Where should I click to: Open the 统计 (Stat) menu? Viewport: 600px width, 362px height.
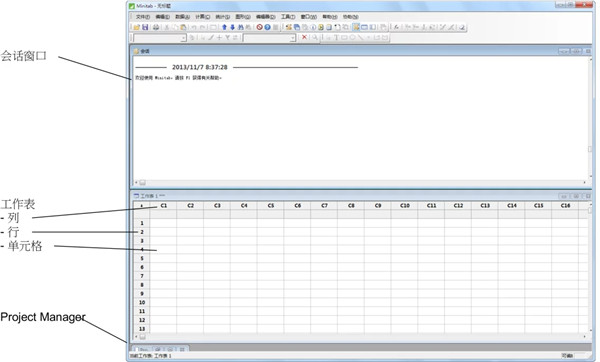click(x=222, y=17)
